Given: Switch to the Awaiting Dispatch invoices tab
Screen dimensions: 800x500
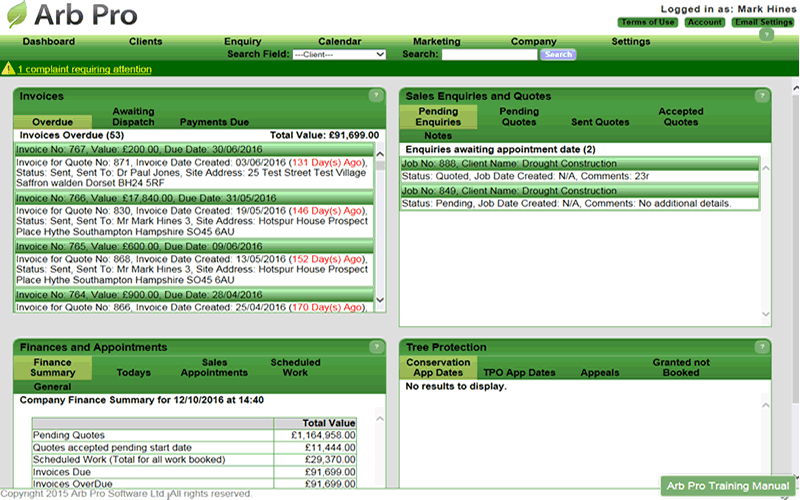Looking at the screenshot, I should [x=133, y=116].
